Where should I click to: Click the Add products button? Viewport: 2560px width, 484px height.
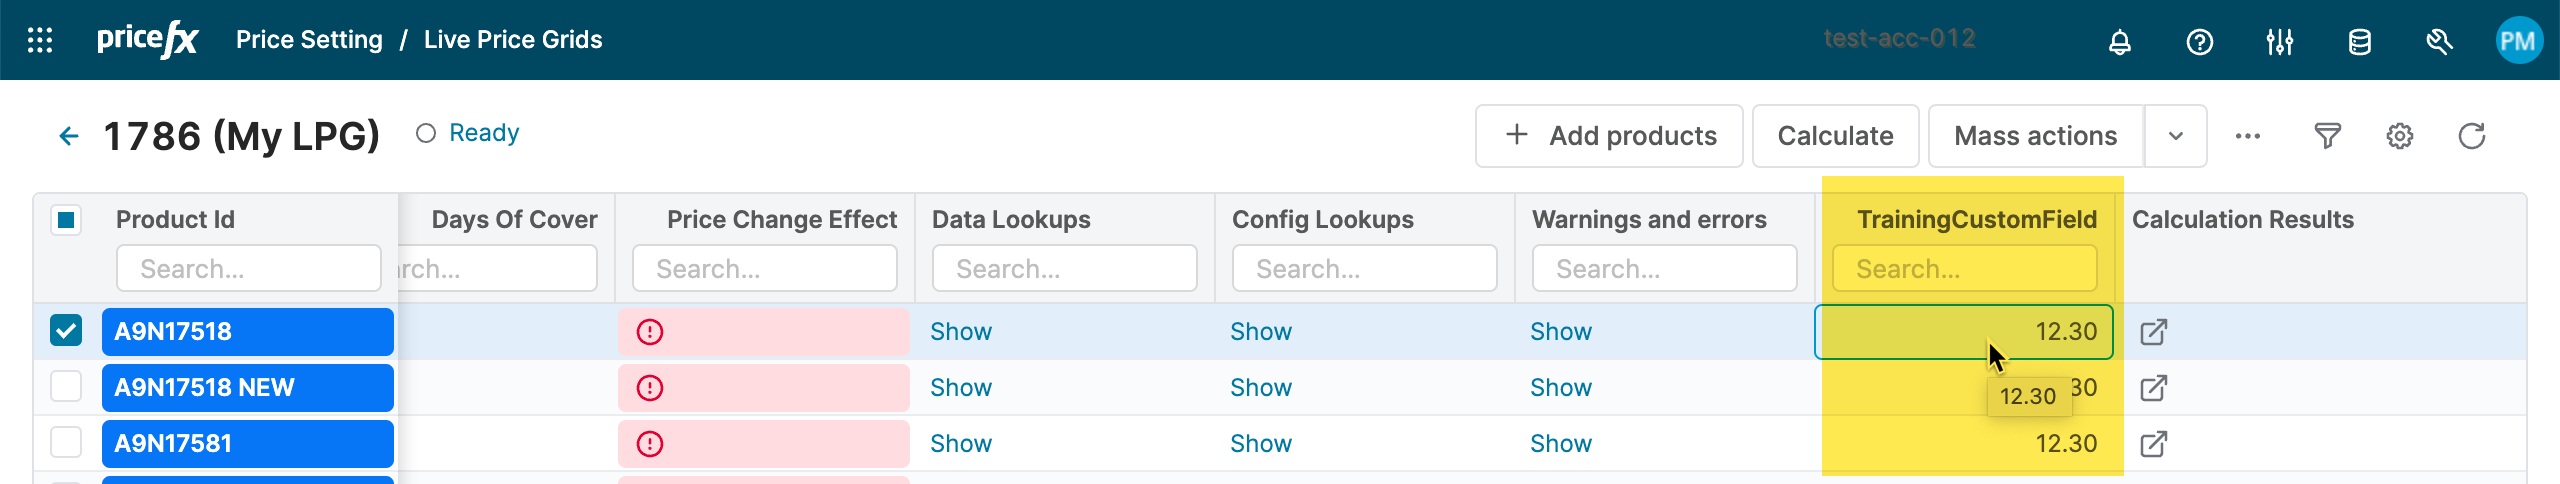(x=1609, y=136)
